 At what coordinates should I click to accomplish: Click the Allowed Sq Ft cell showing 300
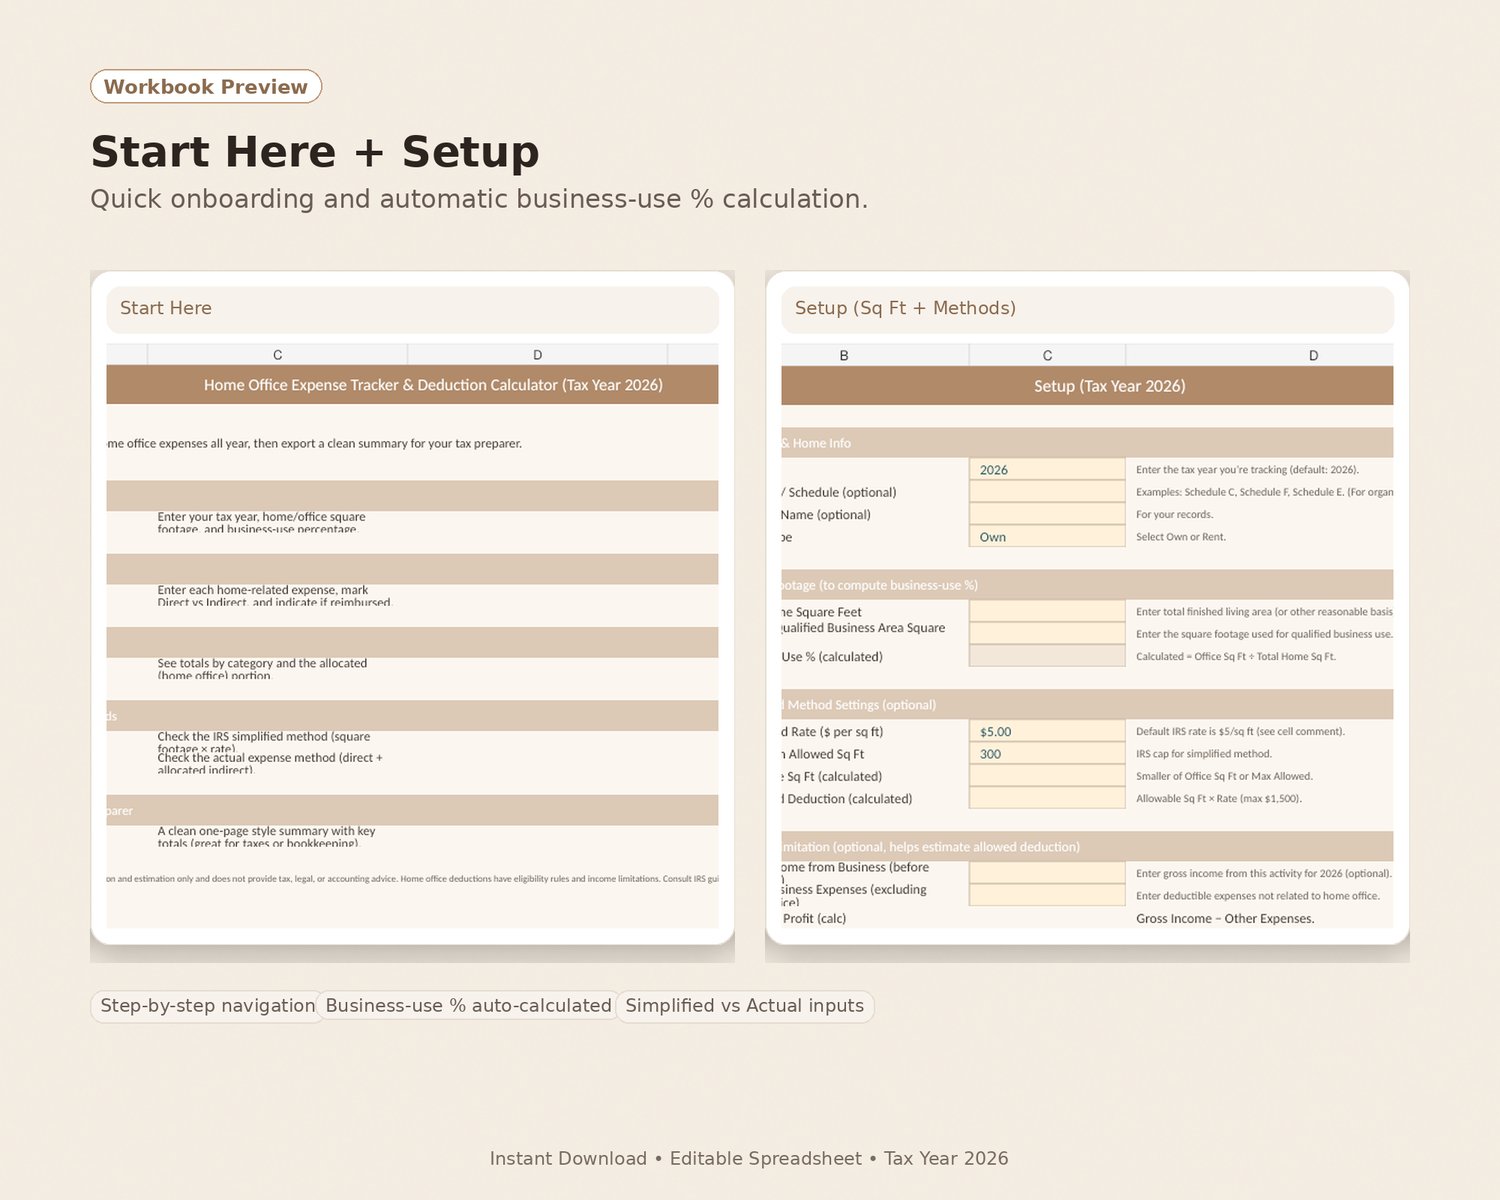(1047, 754)
